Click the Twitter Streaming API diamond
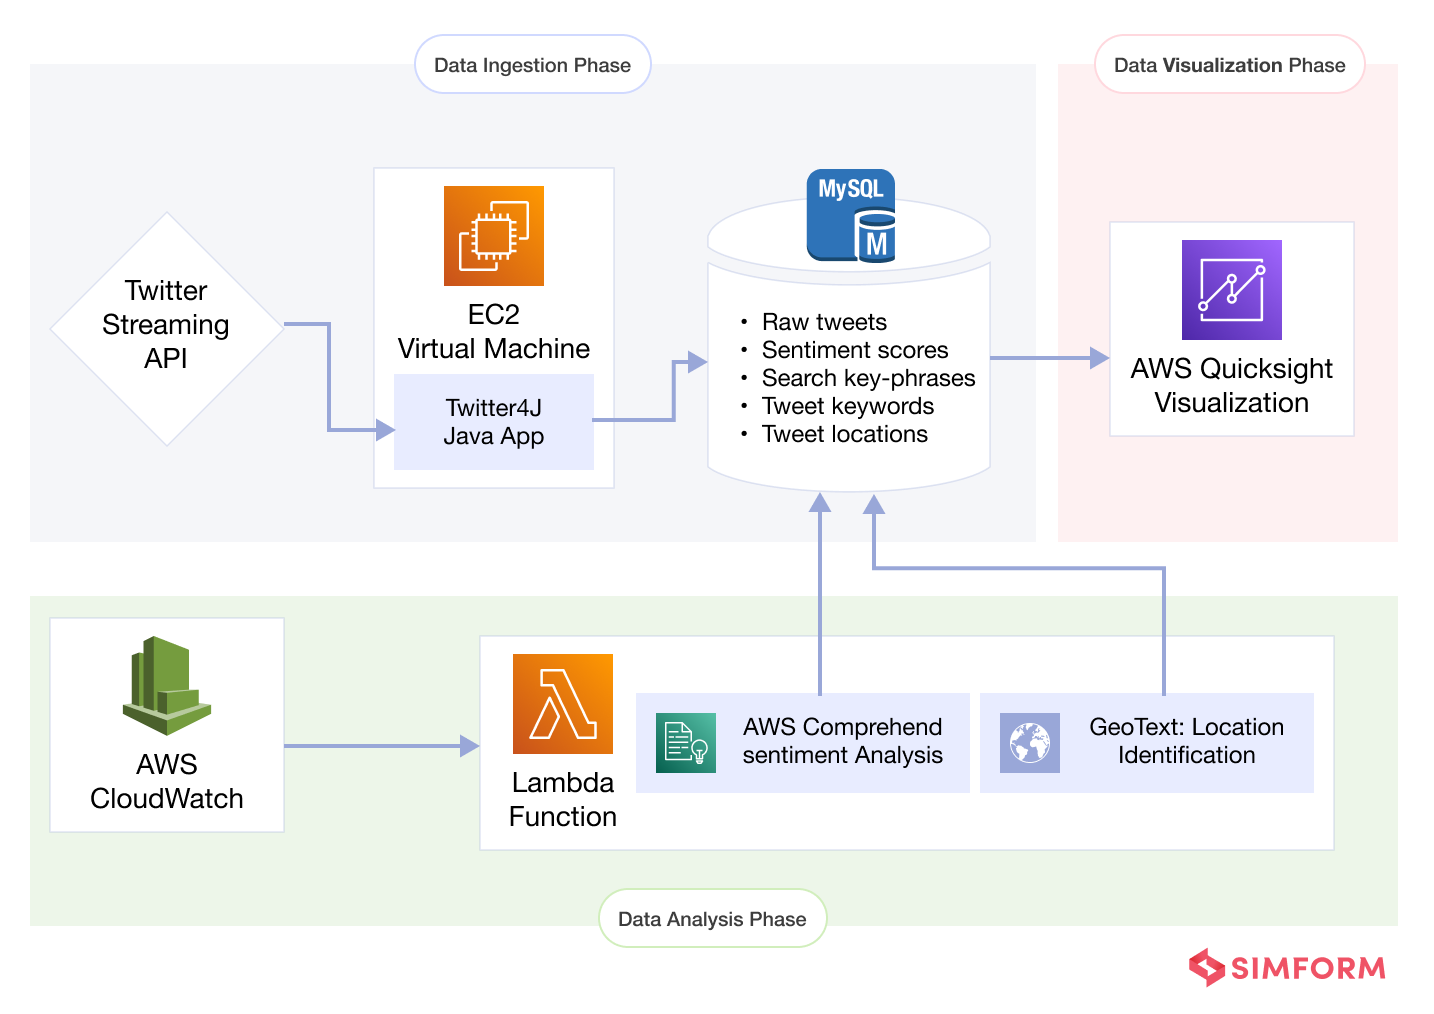 point(167,329)
